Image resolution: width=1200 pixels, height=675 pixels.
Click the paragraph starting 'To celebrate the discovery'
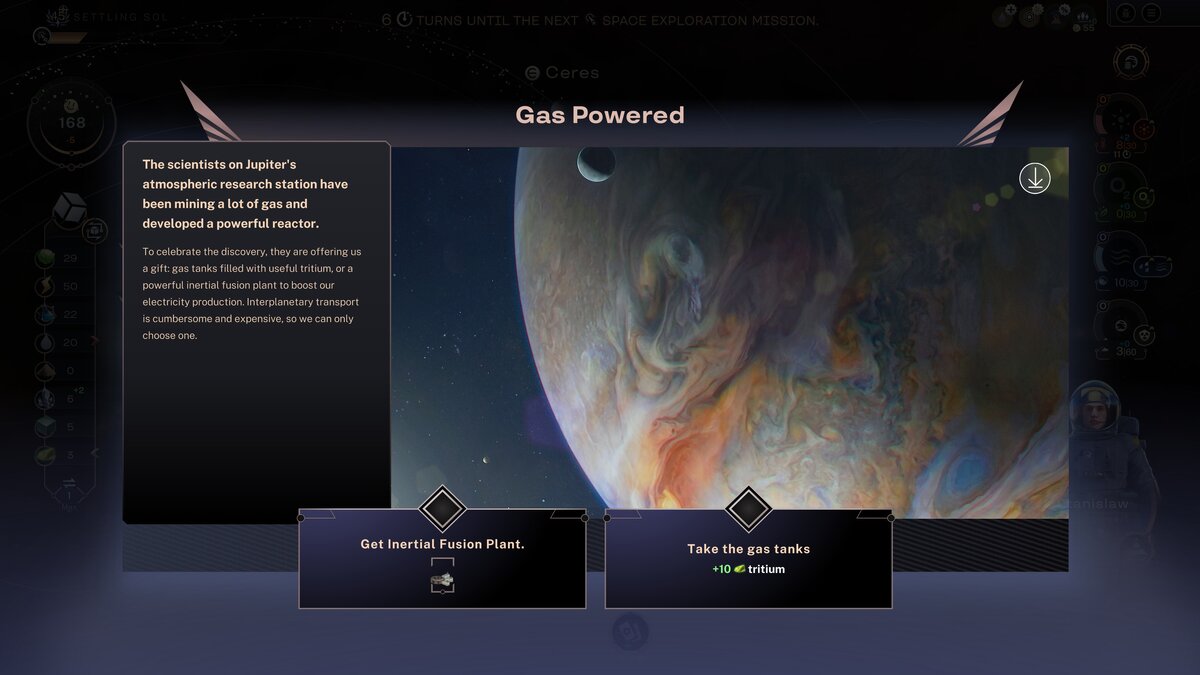tap(251, 293)
